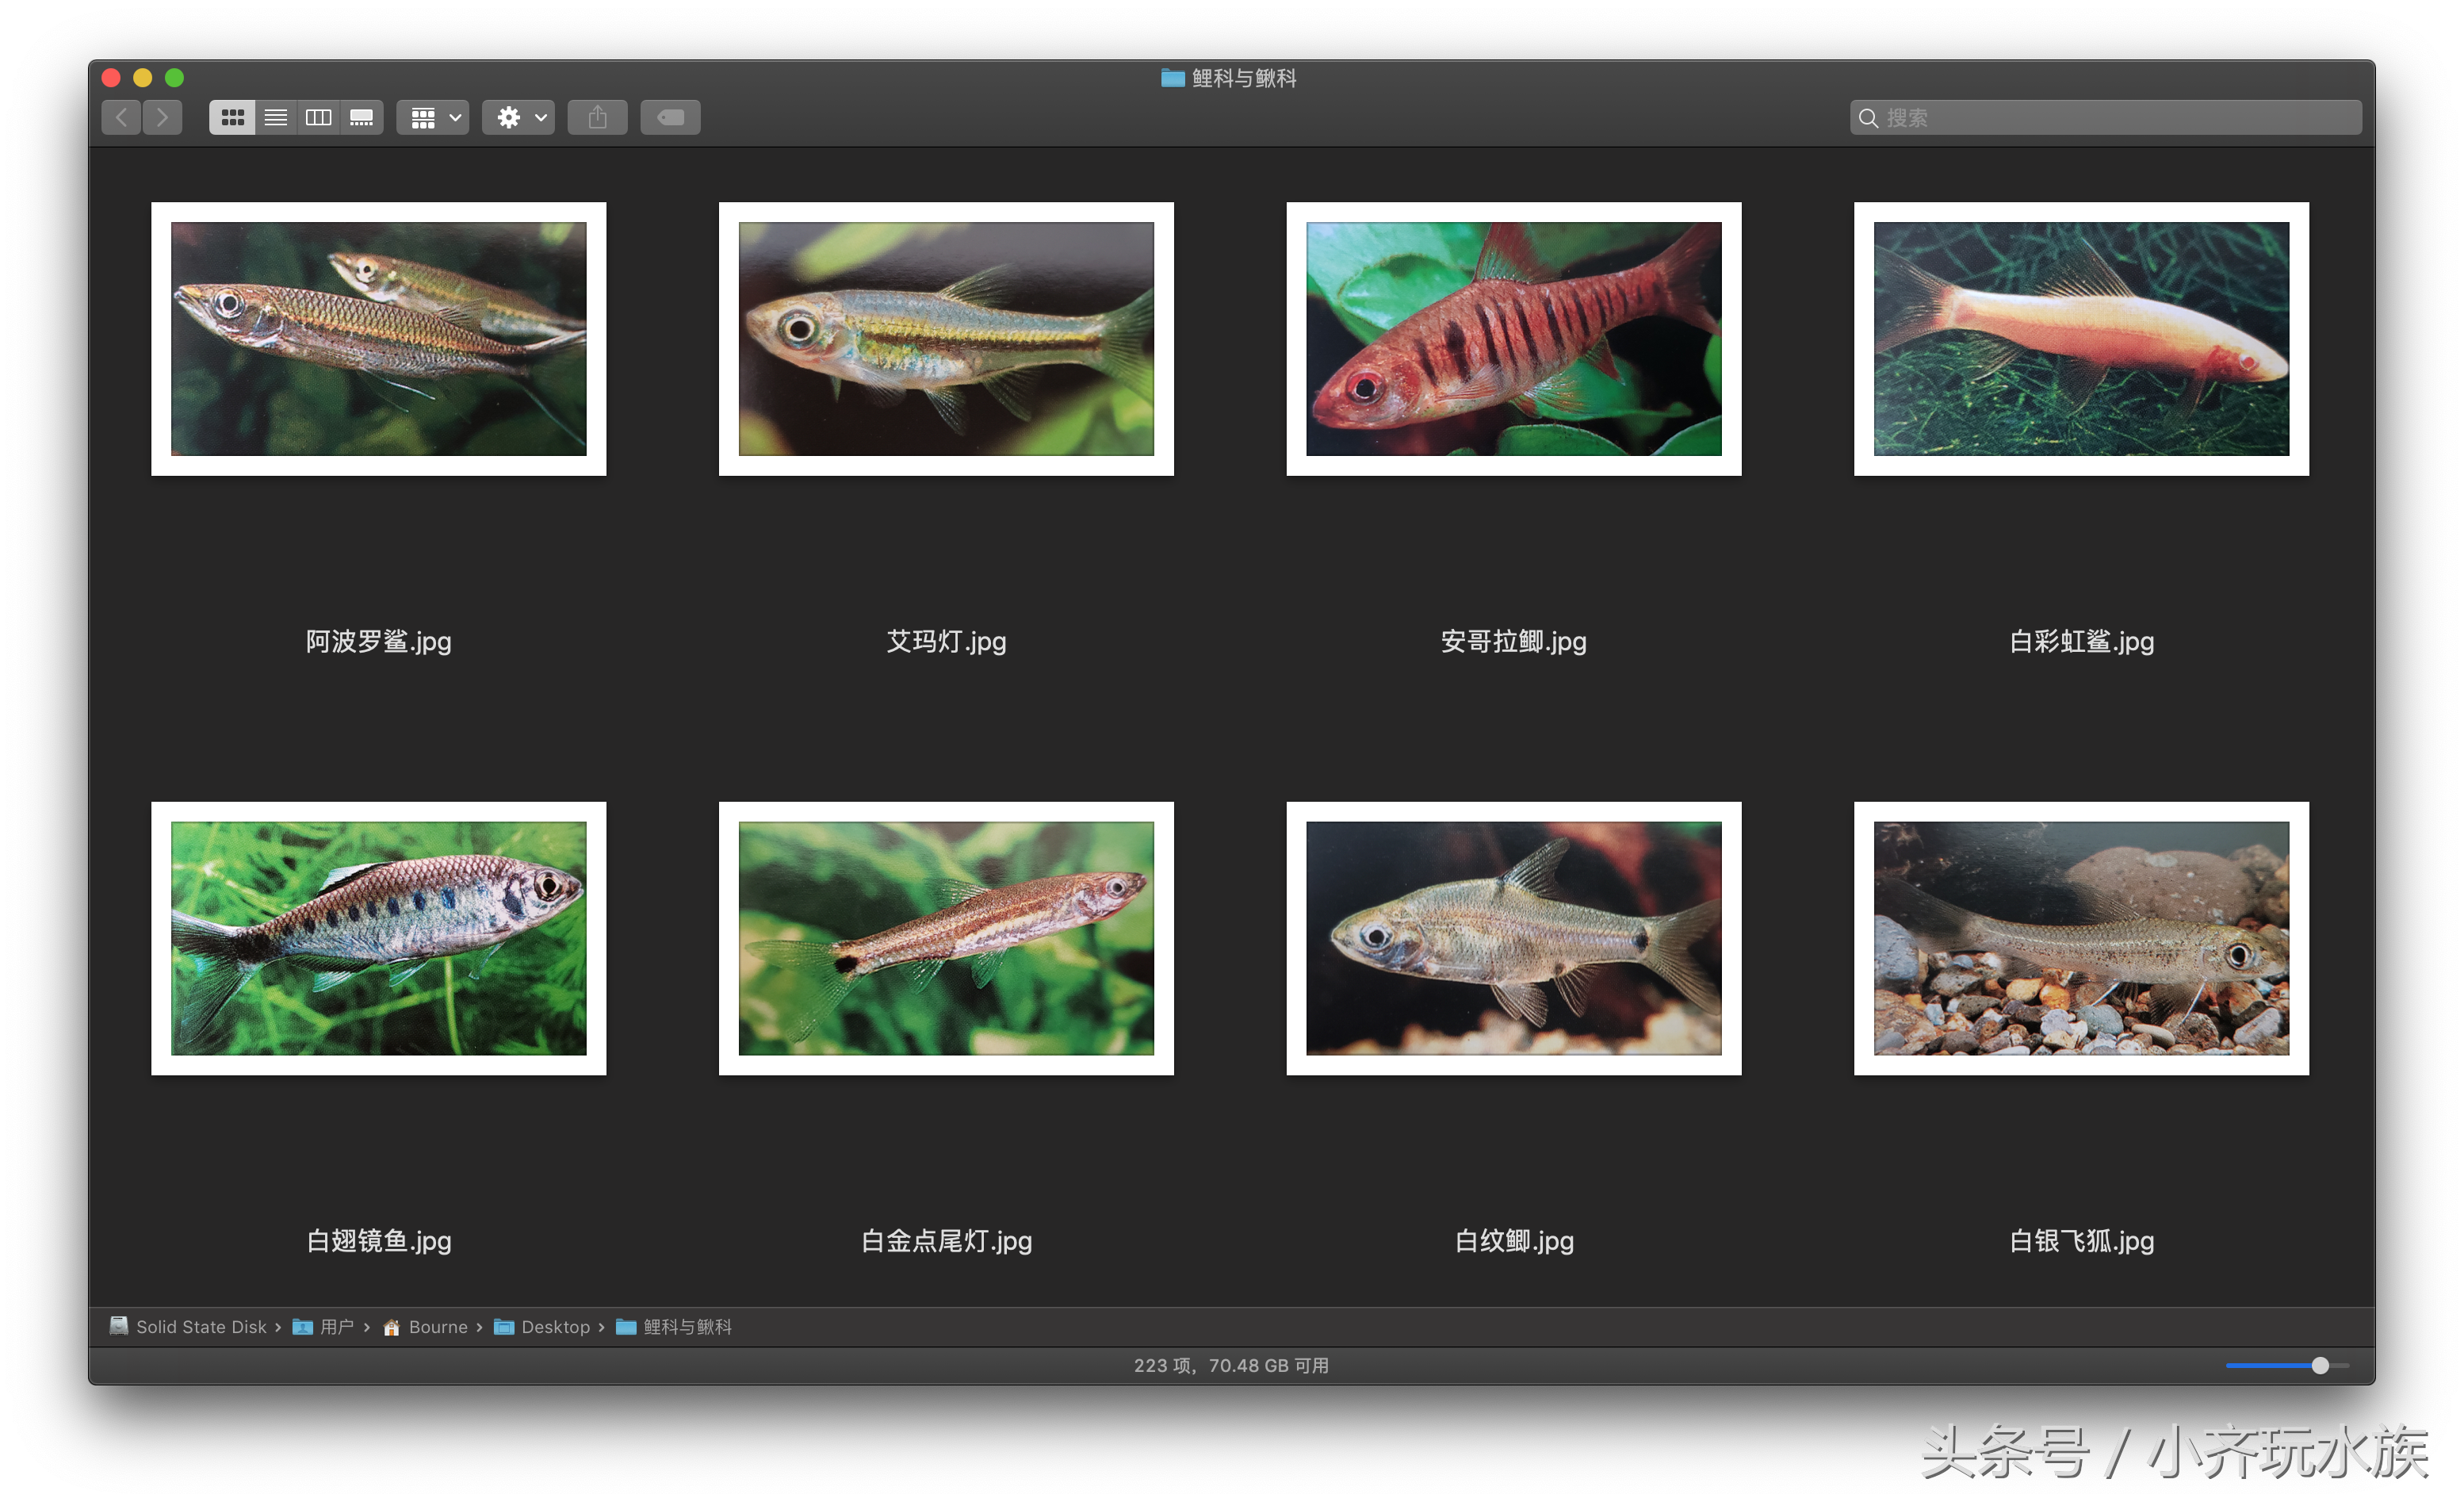Select the 白银飞狐.jpg thumbnail
Image resolution: width=2464 pixels, height=1502 pixels.
click(2082, 939)
